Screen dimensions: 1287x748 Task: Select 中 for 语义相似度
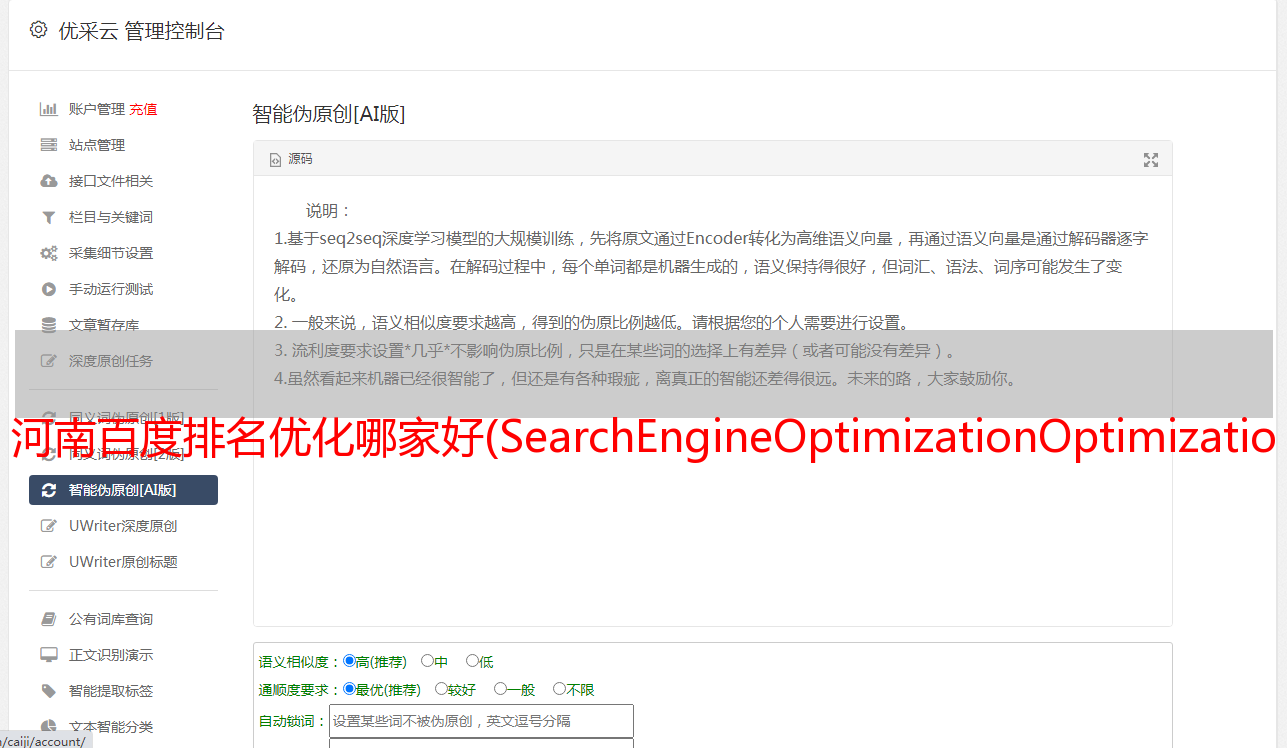coord(427,661)
